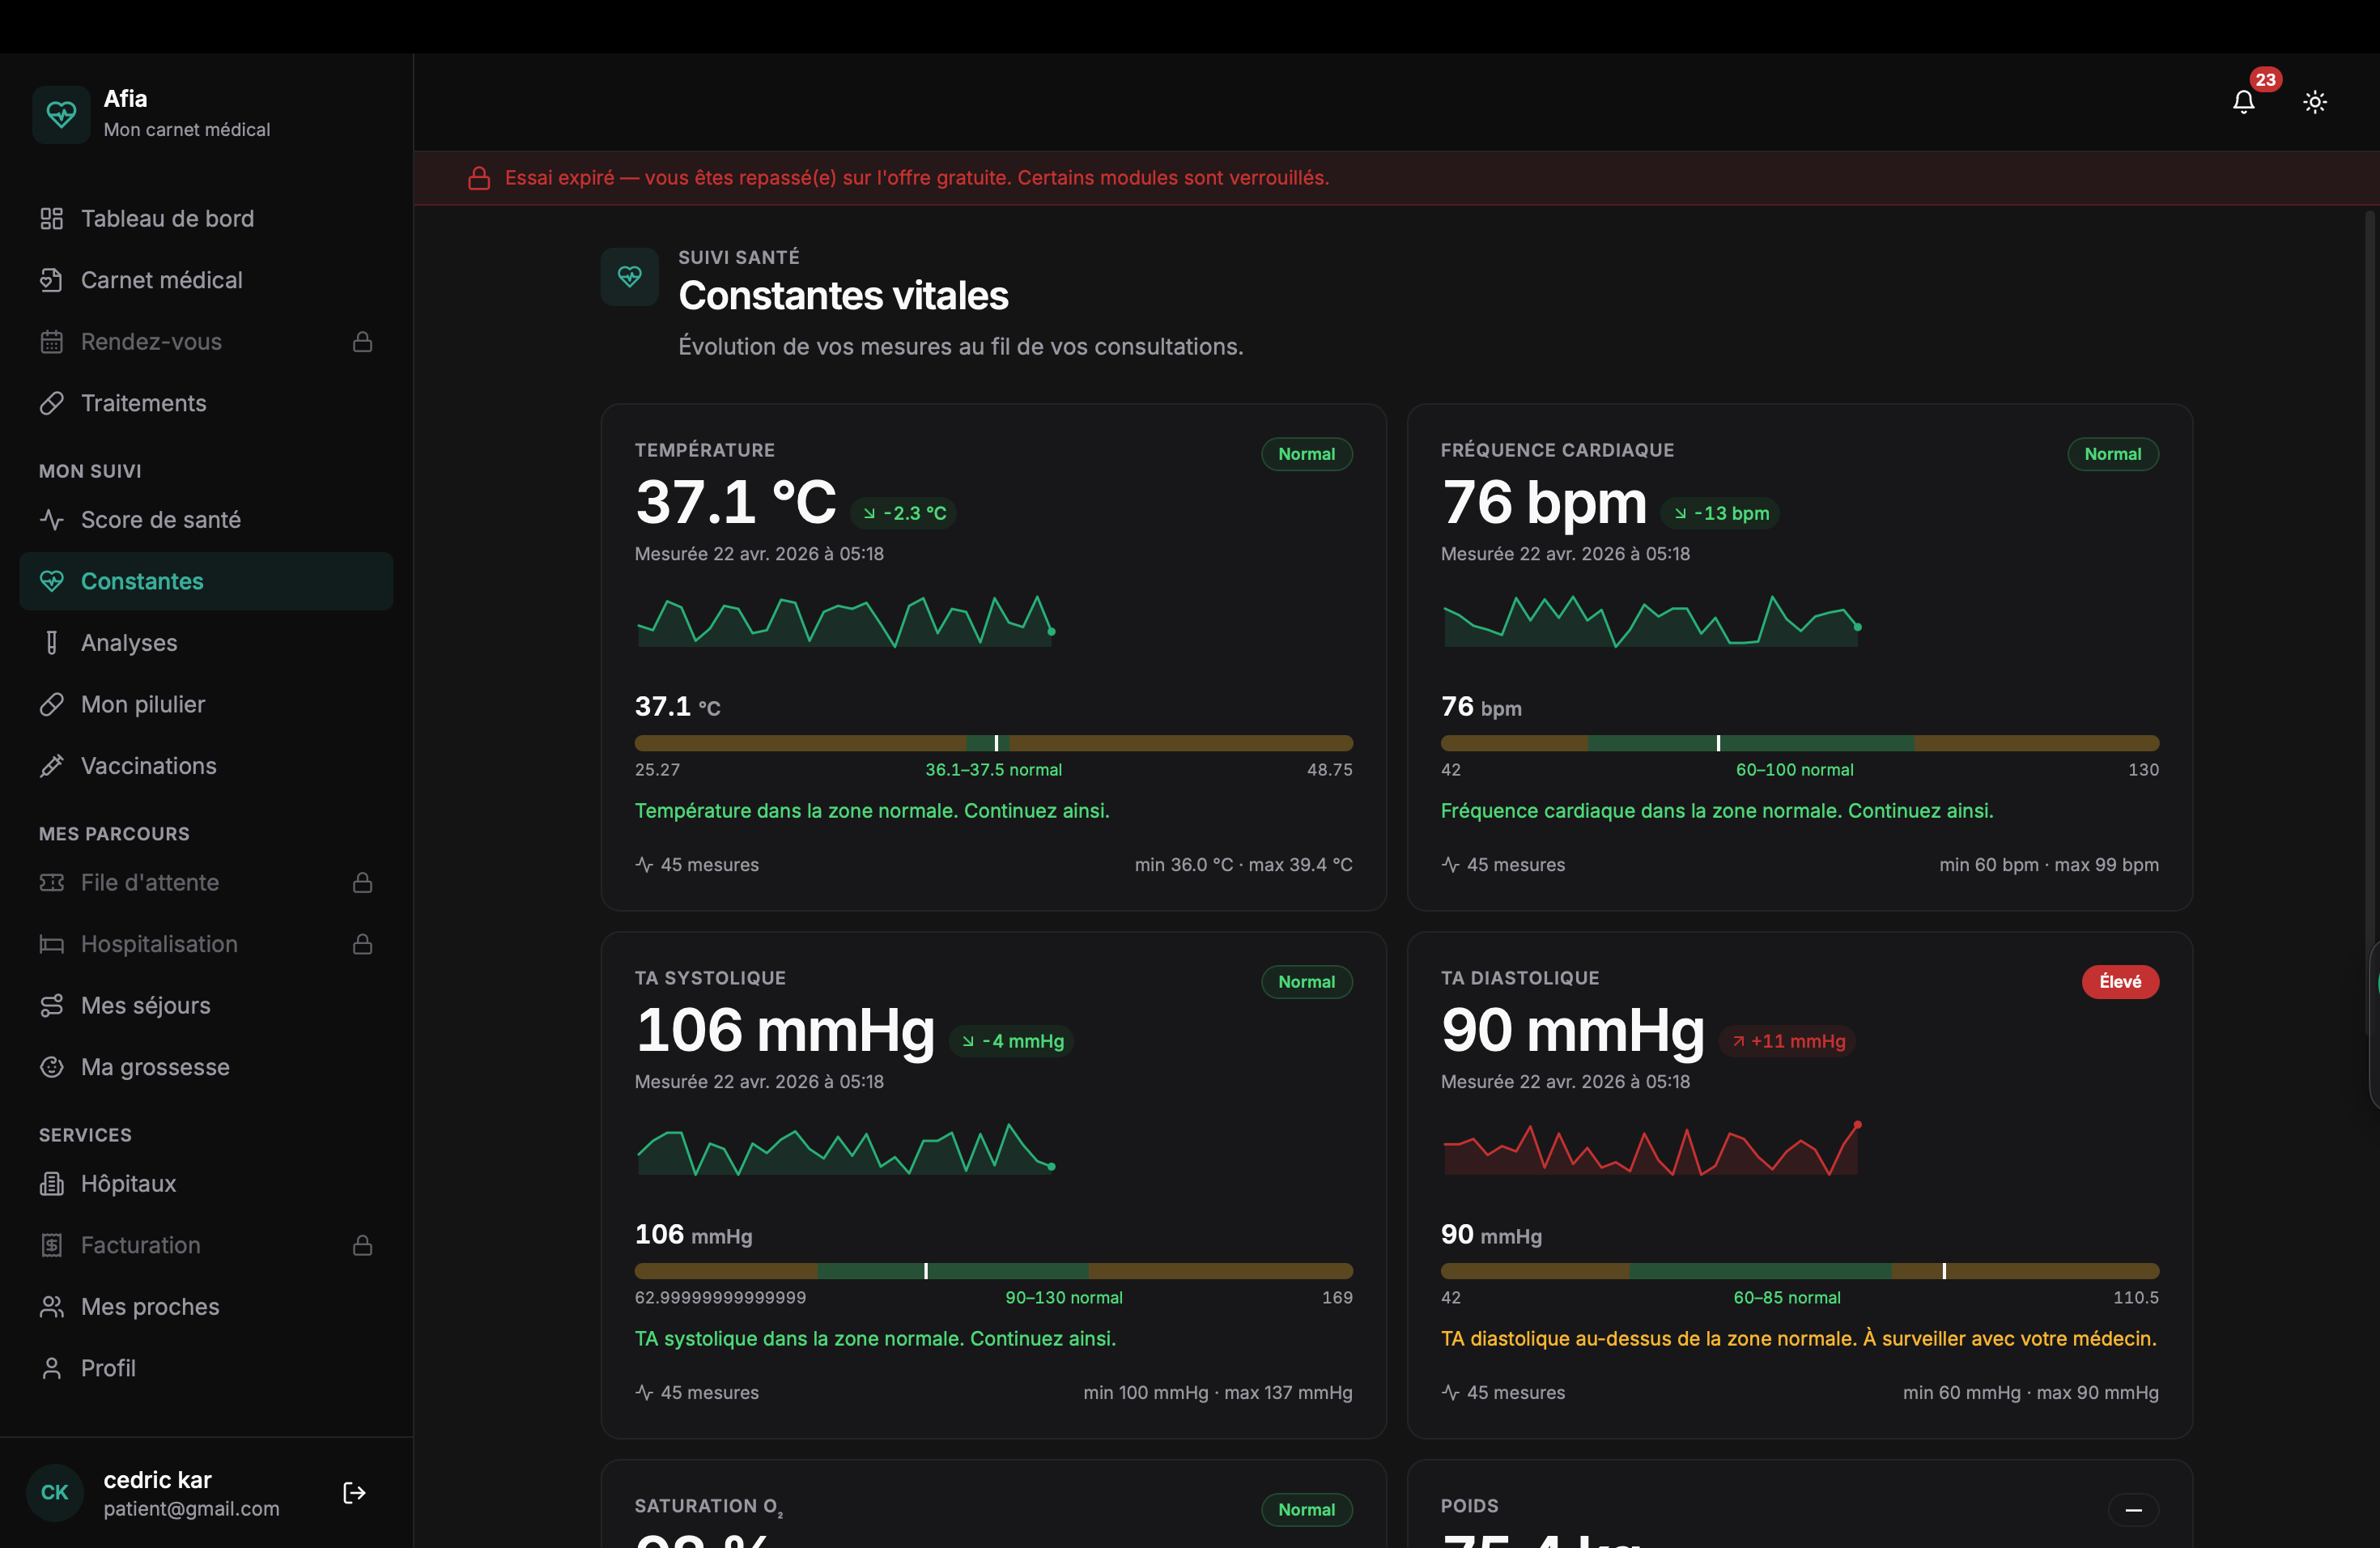Open Ma grossesse

click(x=206, y=1067)
